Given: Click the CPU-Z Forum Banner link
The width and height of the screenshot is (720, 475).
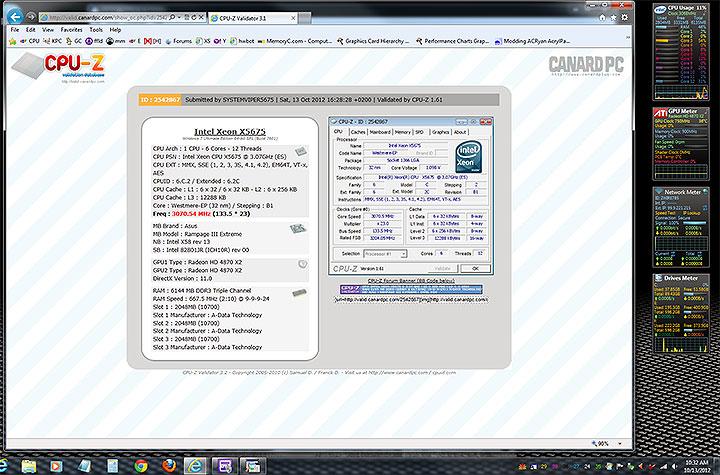Looking at the screenshot, I should (411, 281).
